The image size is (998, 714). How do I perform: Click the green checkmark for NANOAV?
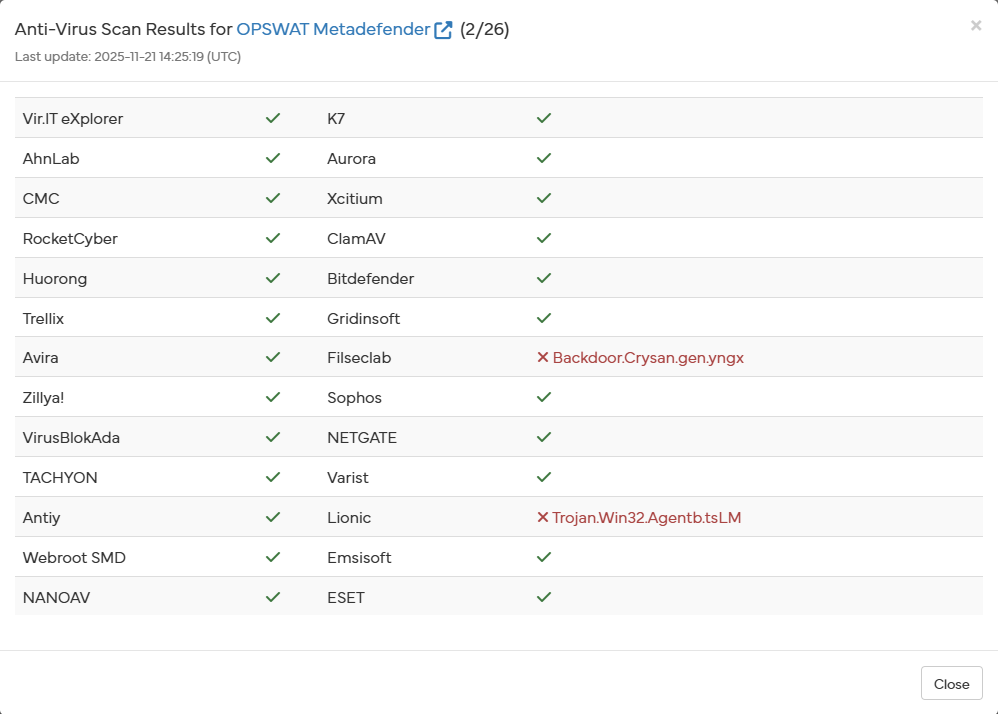pyautogui.click(x=272, y=598)
